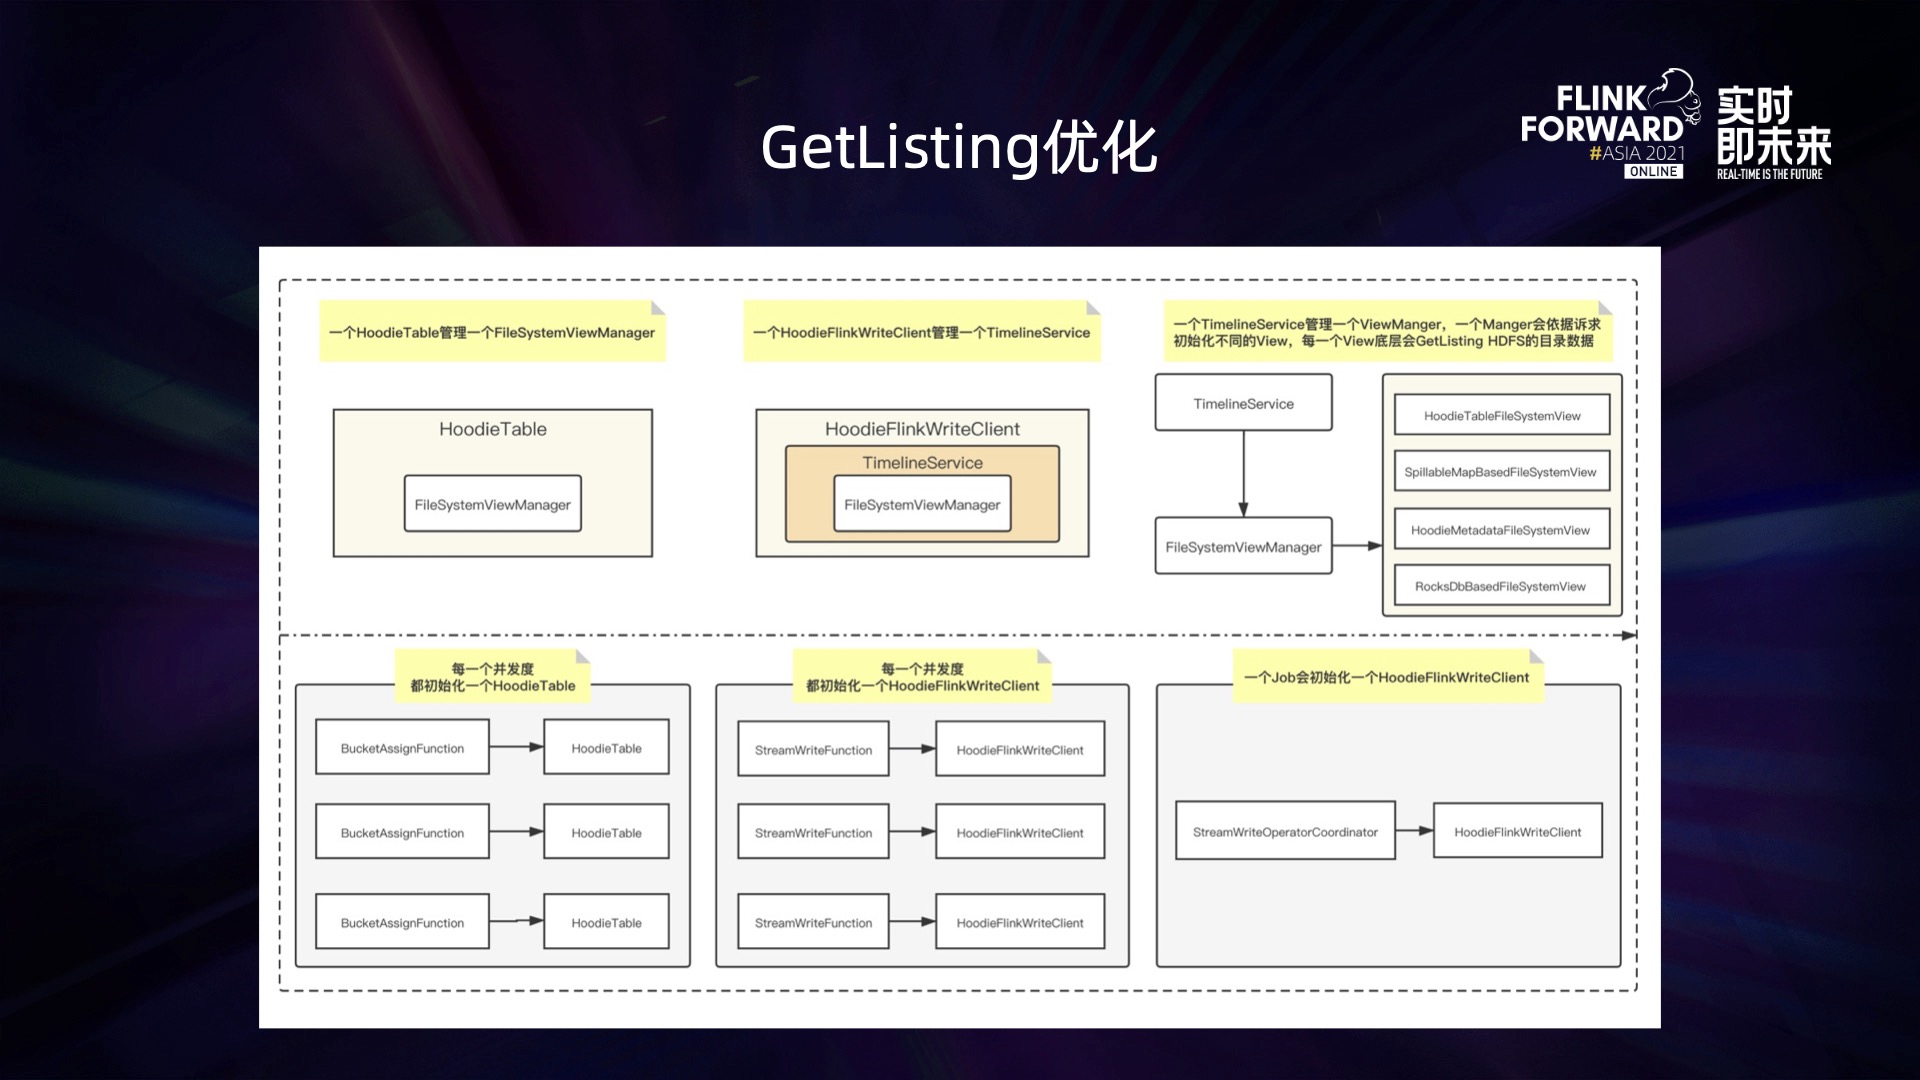Select the SpillableMapBasedFileSystemView box
This screenshot has width=1920, height=1080.
coord(1500,472)
